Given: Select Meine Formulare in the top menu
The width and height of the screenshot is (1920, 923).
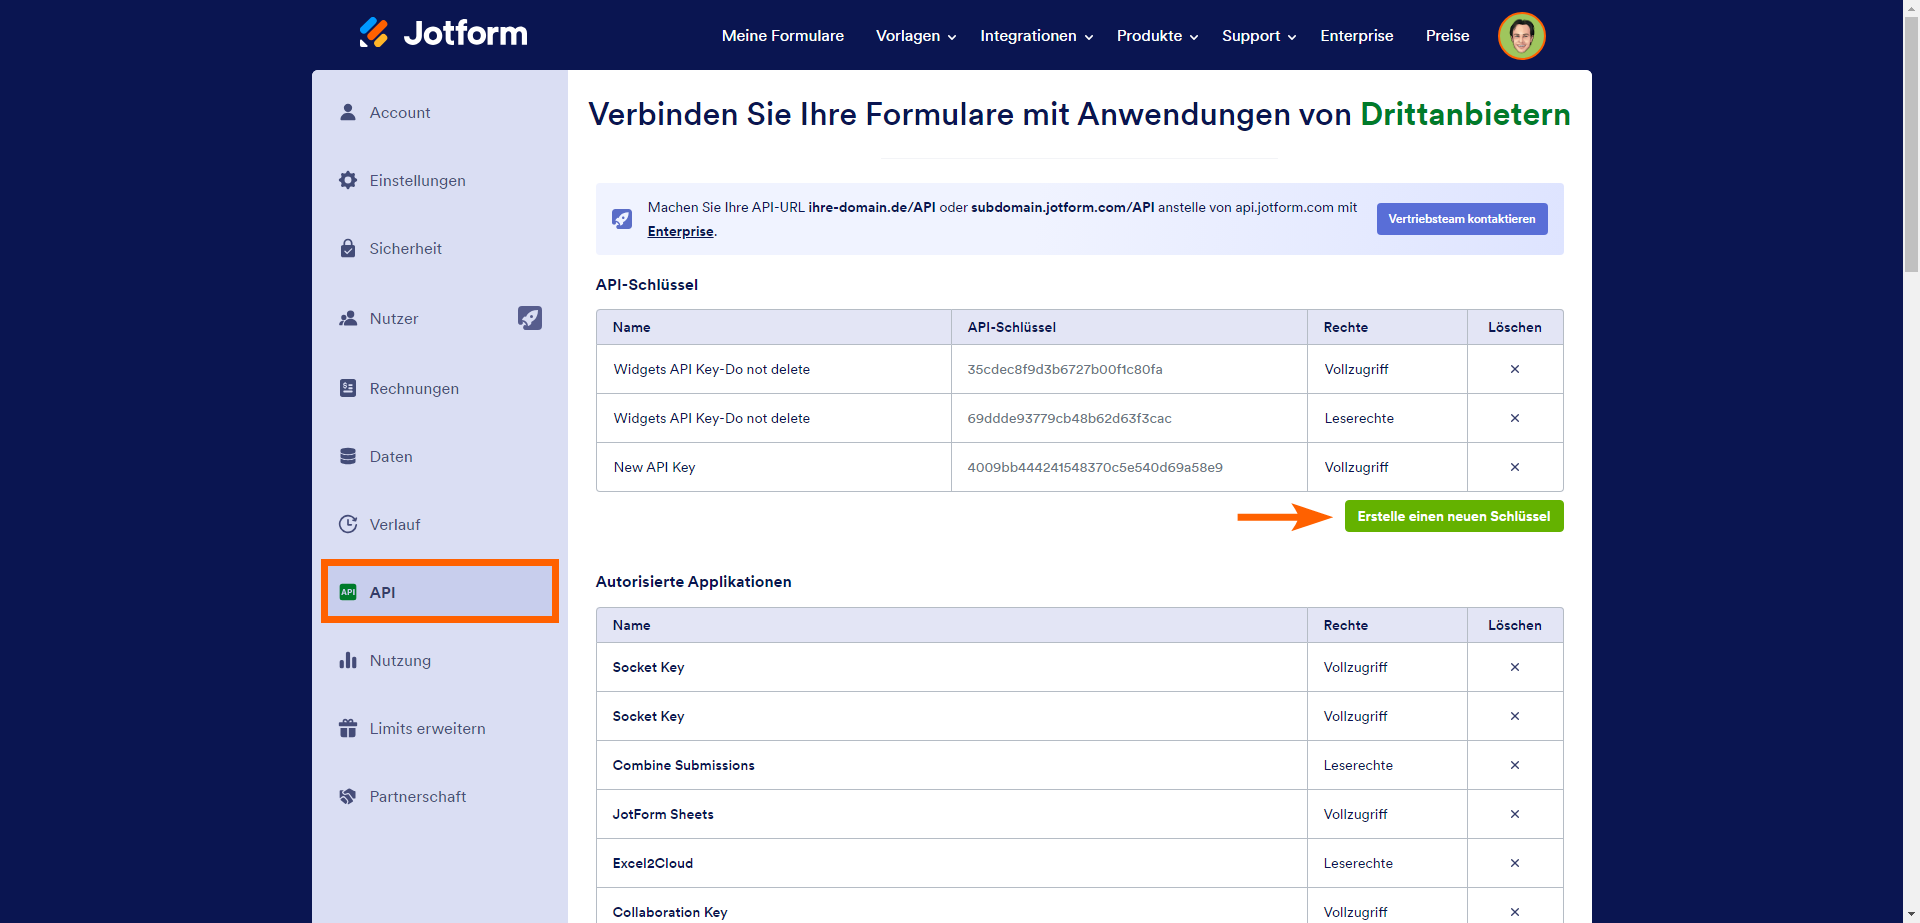Looking at the screenshot, I should (783, 36).
